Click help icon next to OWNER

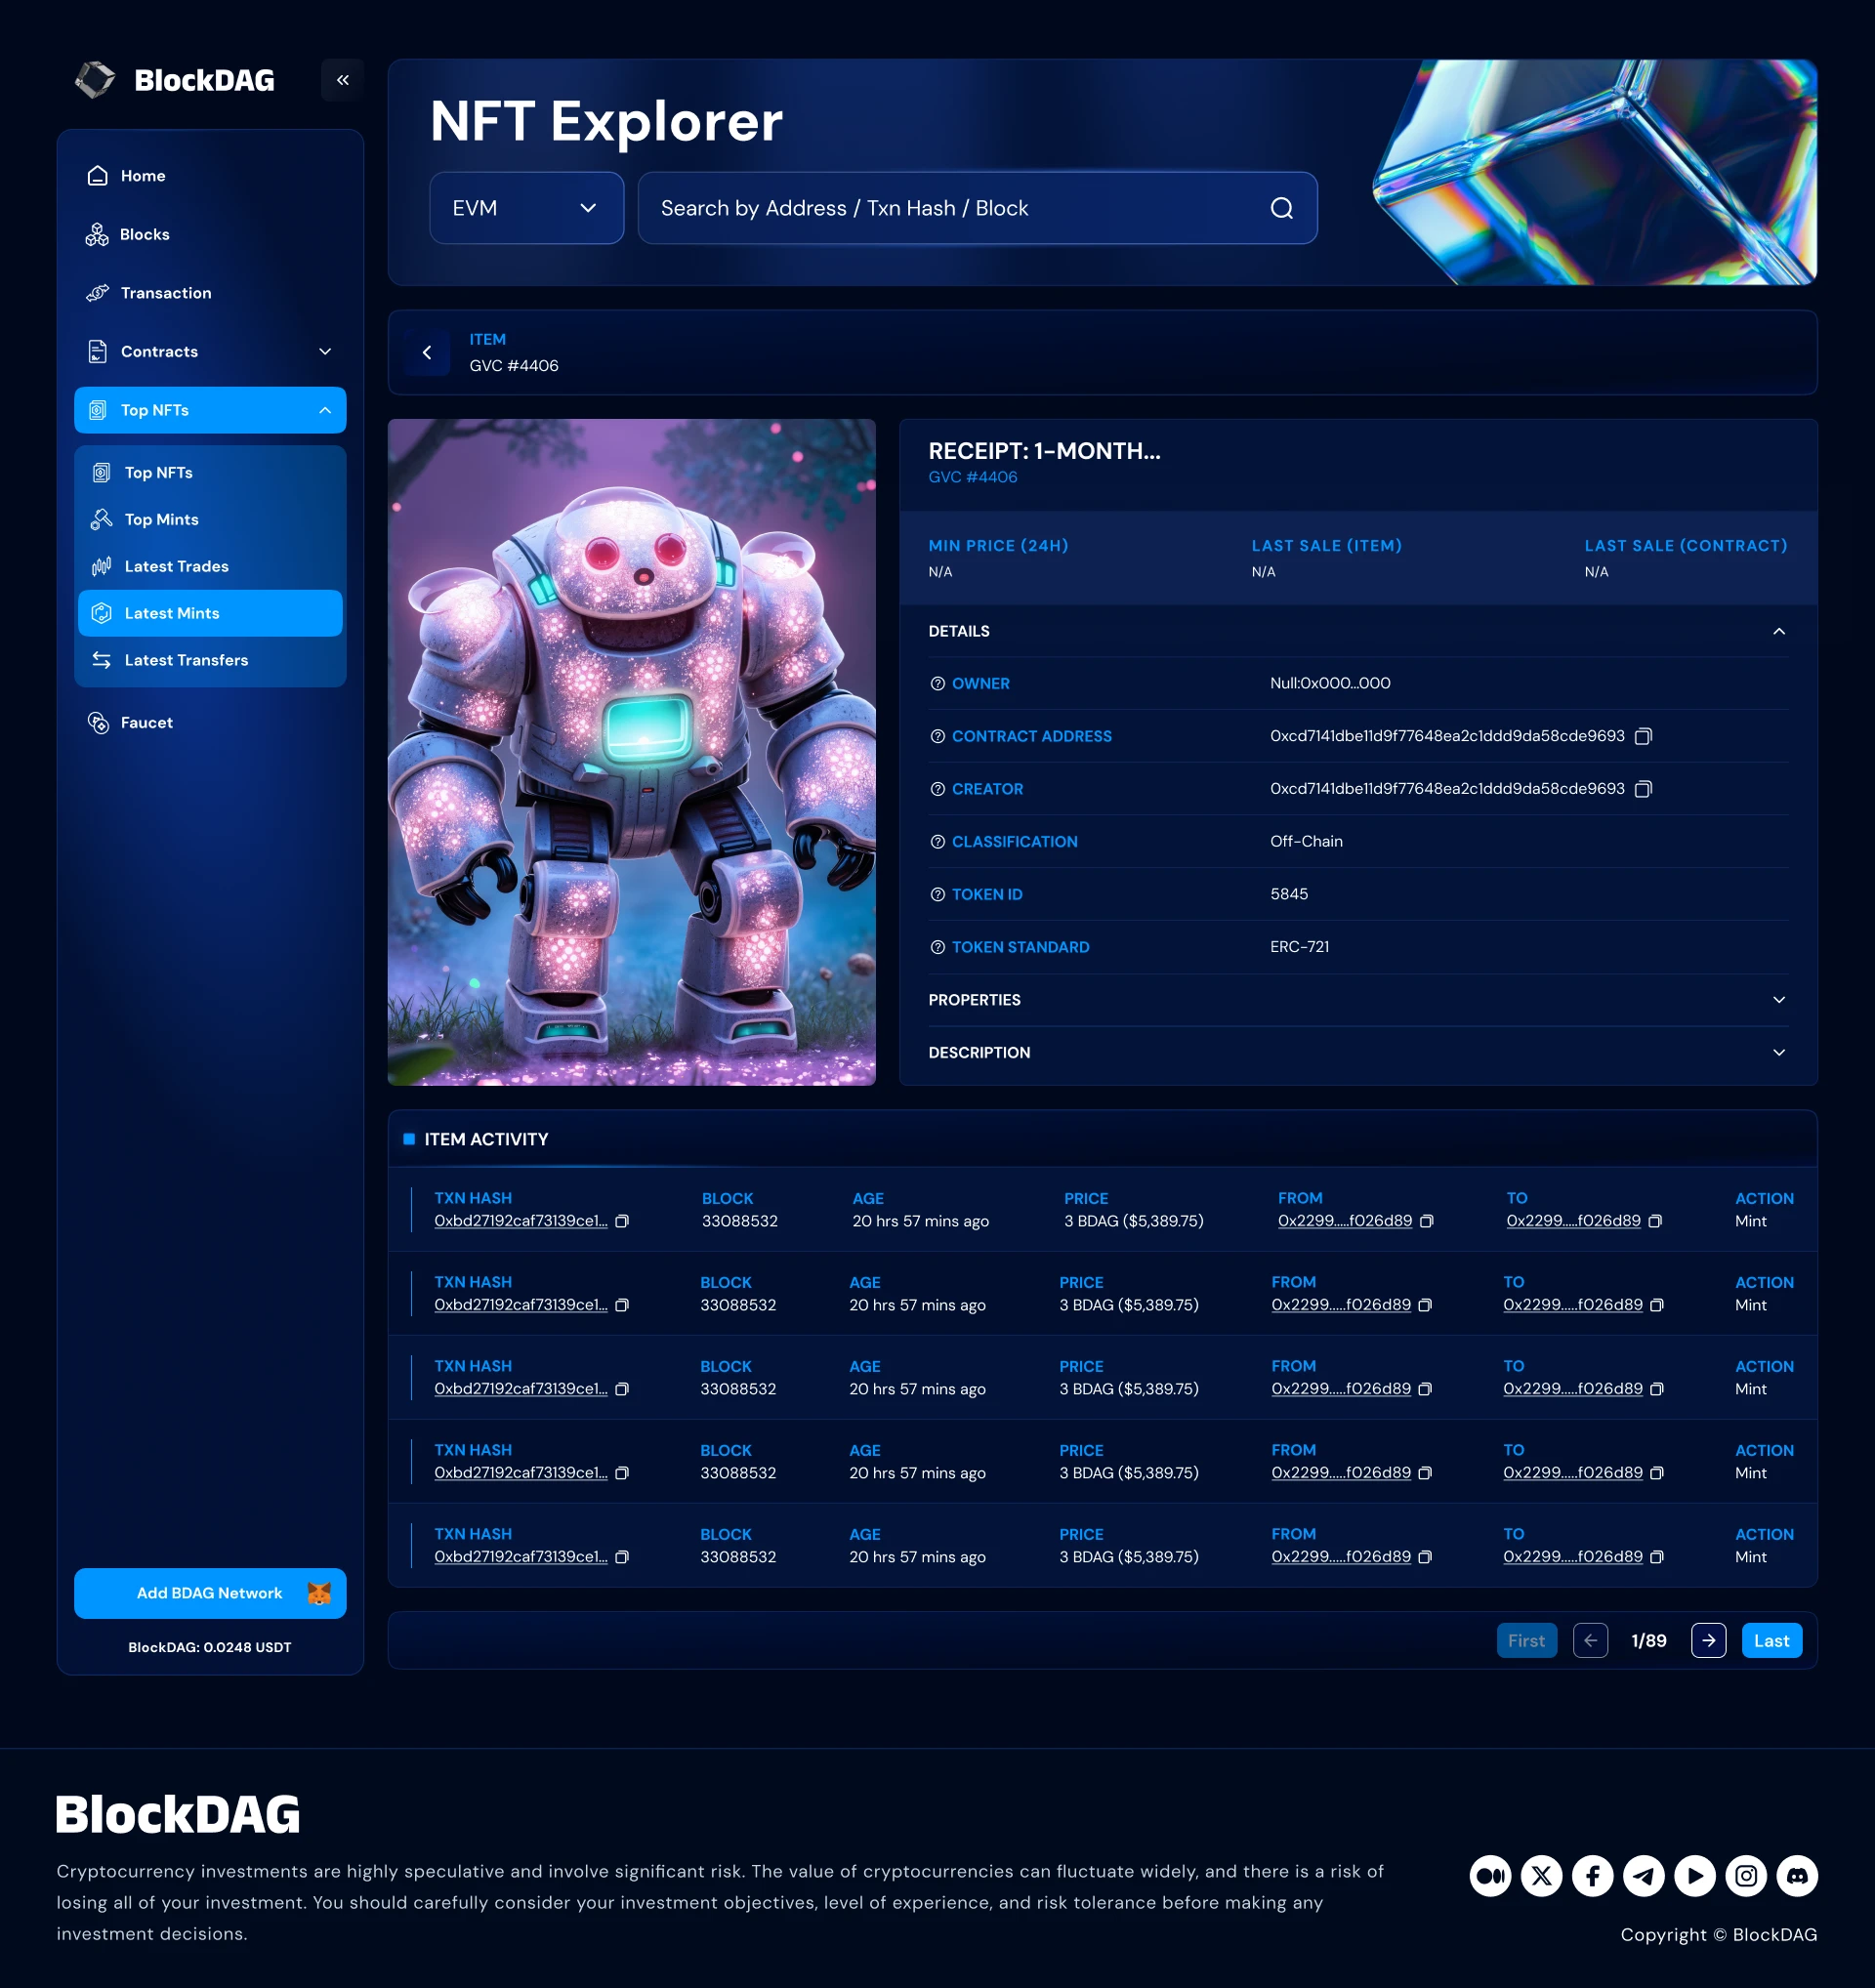coord(937,684)
